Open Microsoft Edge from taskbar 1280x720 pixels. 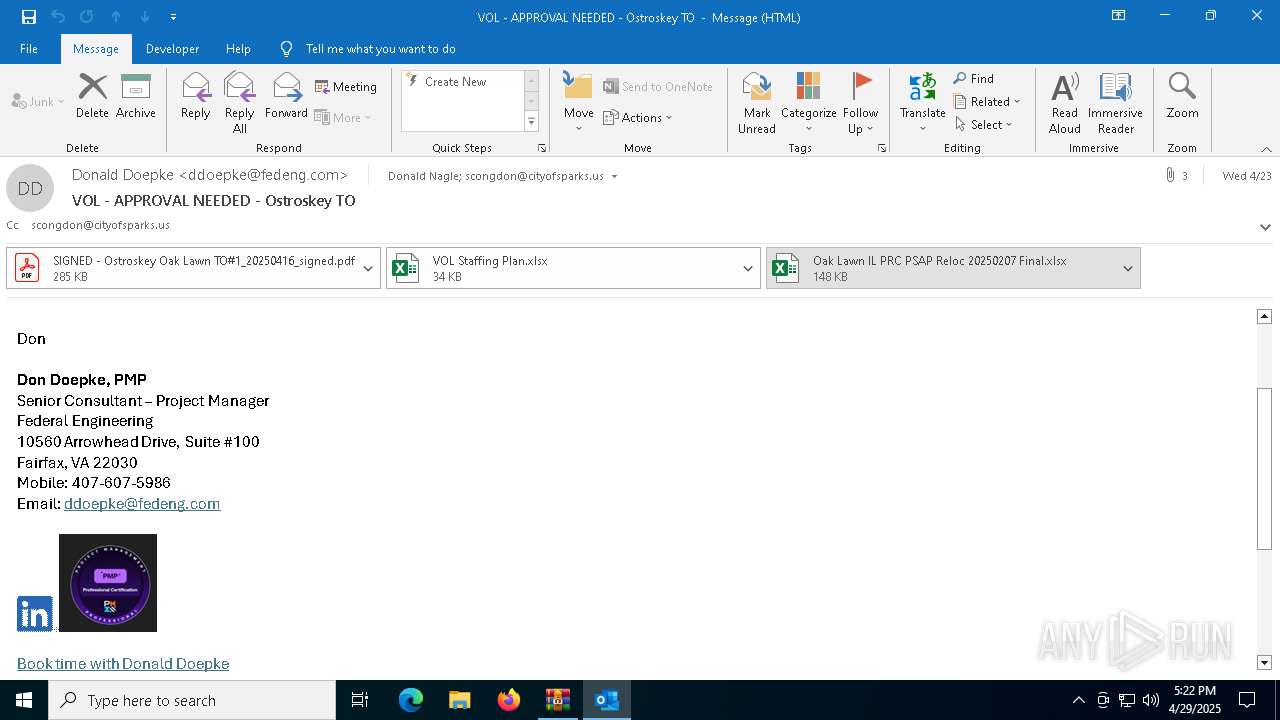[x=411, y=700]
